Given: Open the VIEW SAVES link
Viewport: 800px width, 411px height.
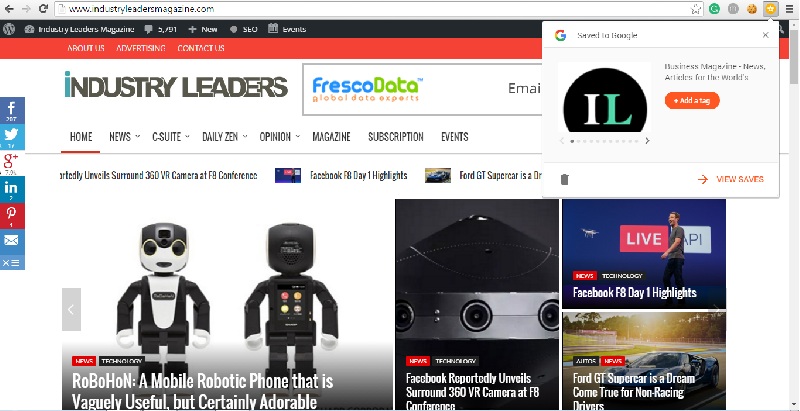Looking at the screenshot, I should 731,179.
